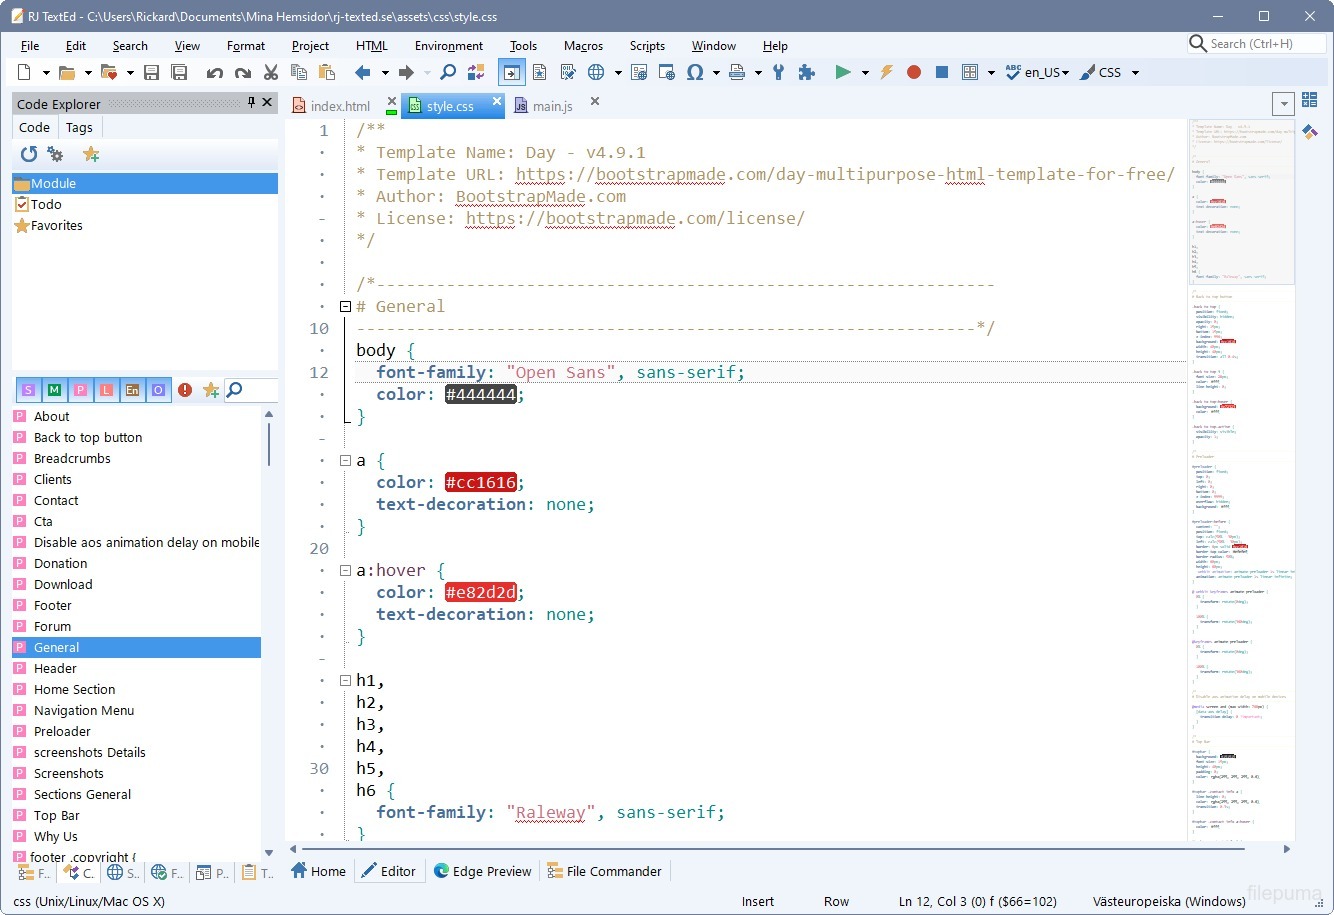1334x915 pixels.
Task: Click the refresh icon in Code Explorer
Action: point(29,154)
